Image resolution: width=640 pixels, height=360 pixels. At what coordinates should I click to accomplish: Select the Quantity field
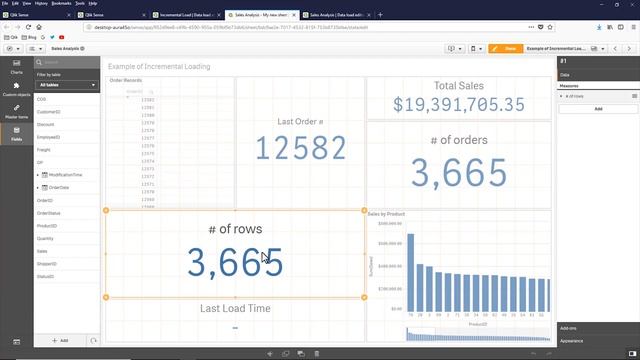67,238
